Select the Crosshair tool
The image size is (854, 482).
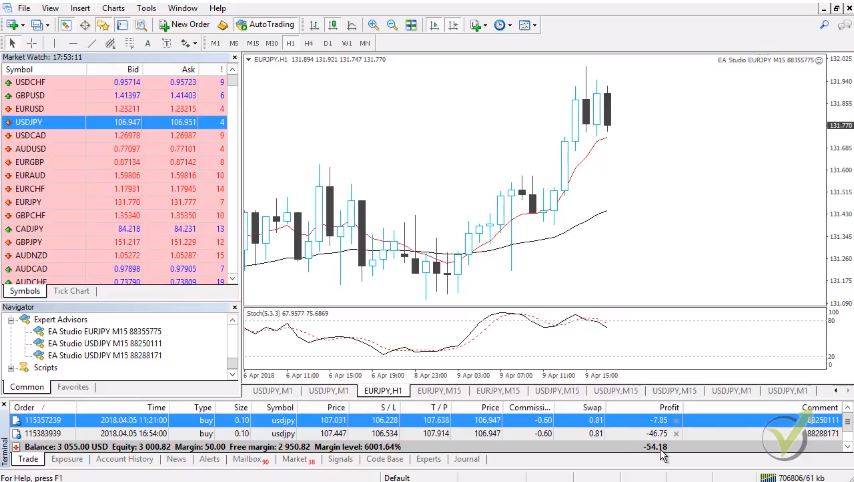tap(32, 43)
